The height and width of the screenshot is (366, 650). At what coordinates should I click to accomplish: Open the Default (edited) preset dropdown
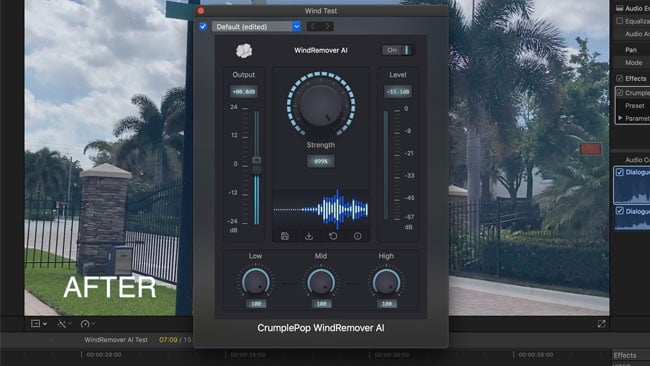pos(256,27)
